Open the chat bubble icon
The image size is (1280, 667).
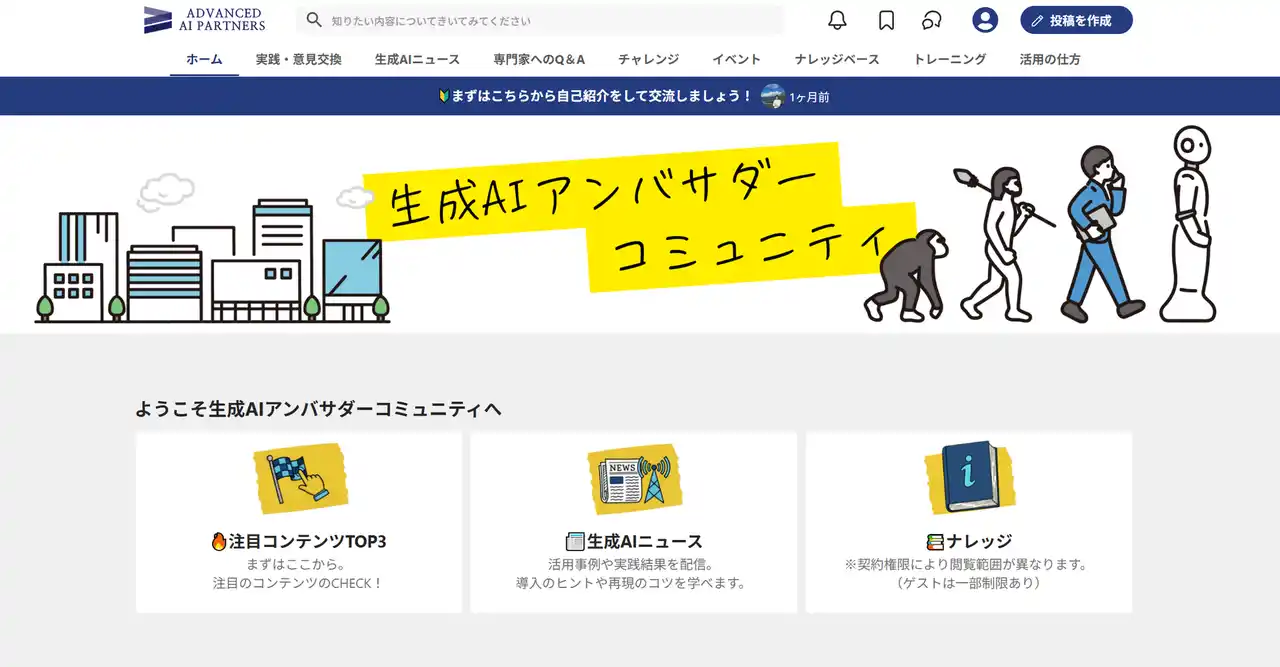coord(932,19)
